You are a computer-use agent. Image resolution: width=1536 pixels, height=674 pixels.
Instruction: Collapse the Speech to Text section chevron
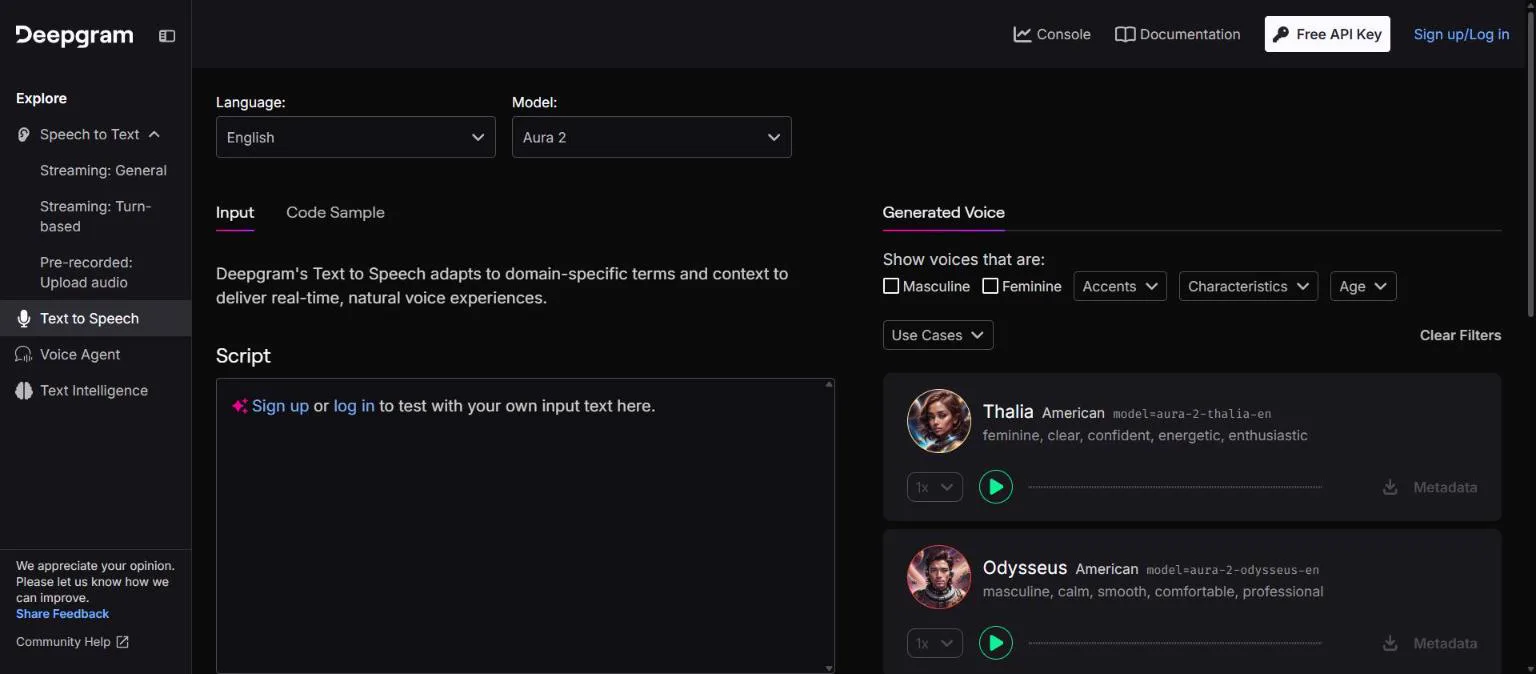pyautogui.click(x=154, y=134)
